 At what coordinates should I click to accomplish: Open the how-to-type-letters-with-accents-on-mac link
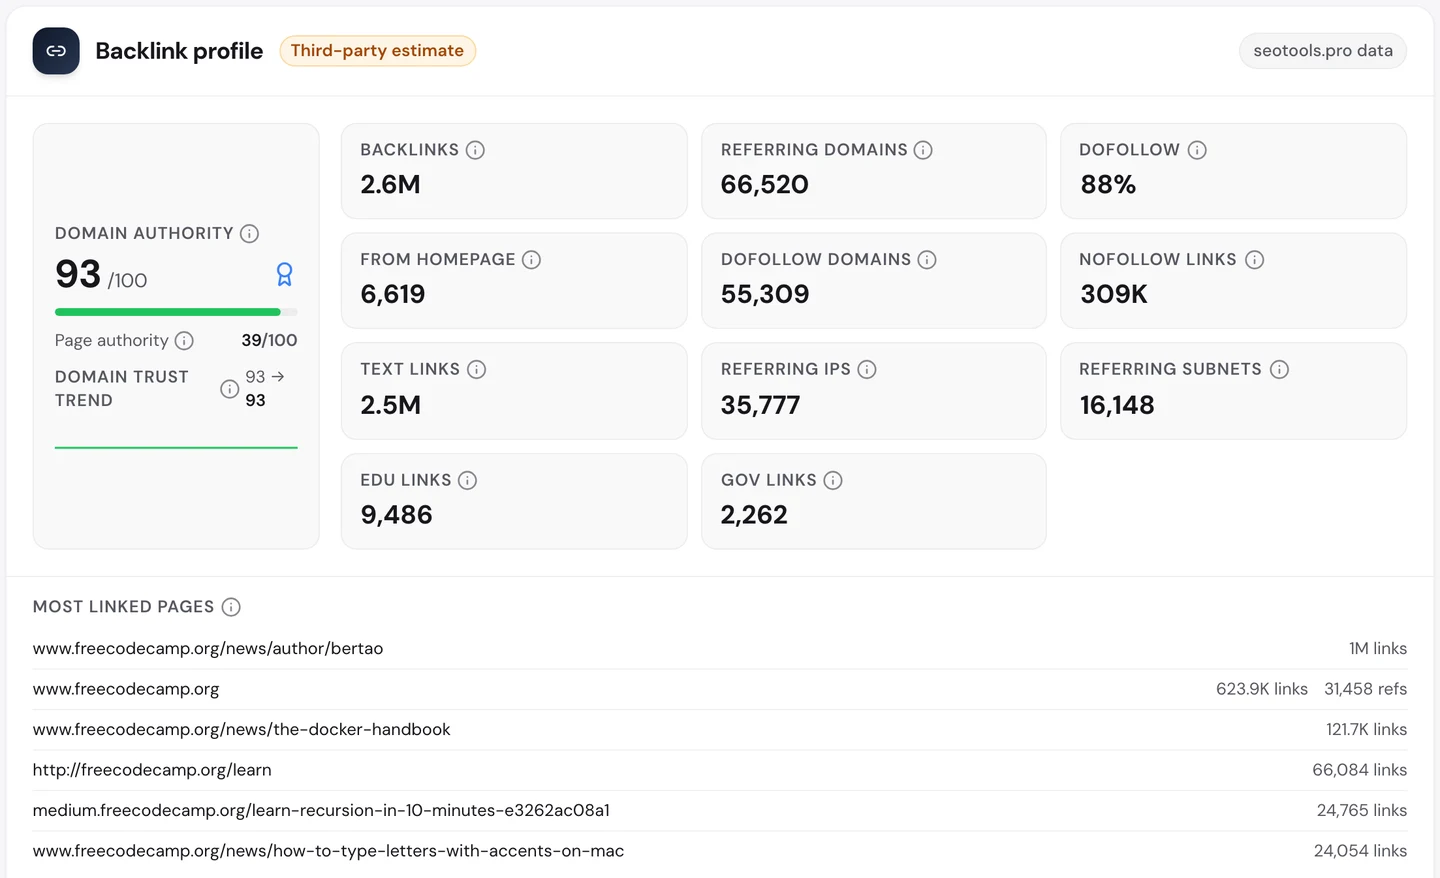(x=328, y=851)
